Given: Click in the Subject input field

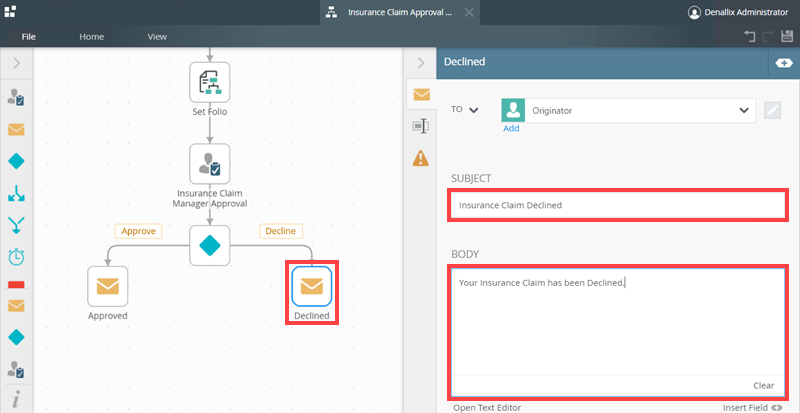Looking at the screenshot, I should 617,205.
